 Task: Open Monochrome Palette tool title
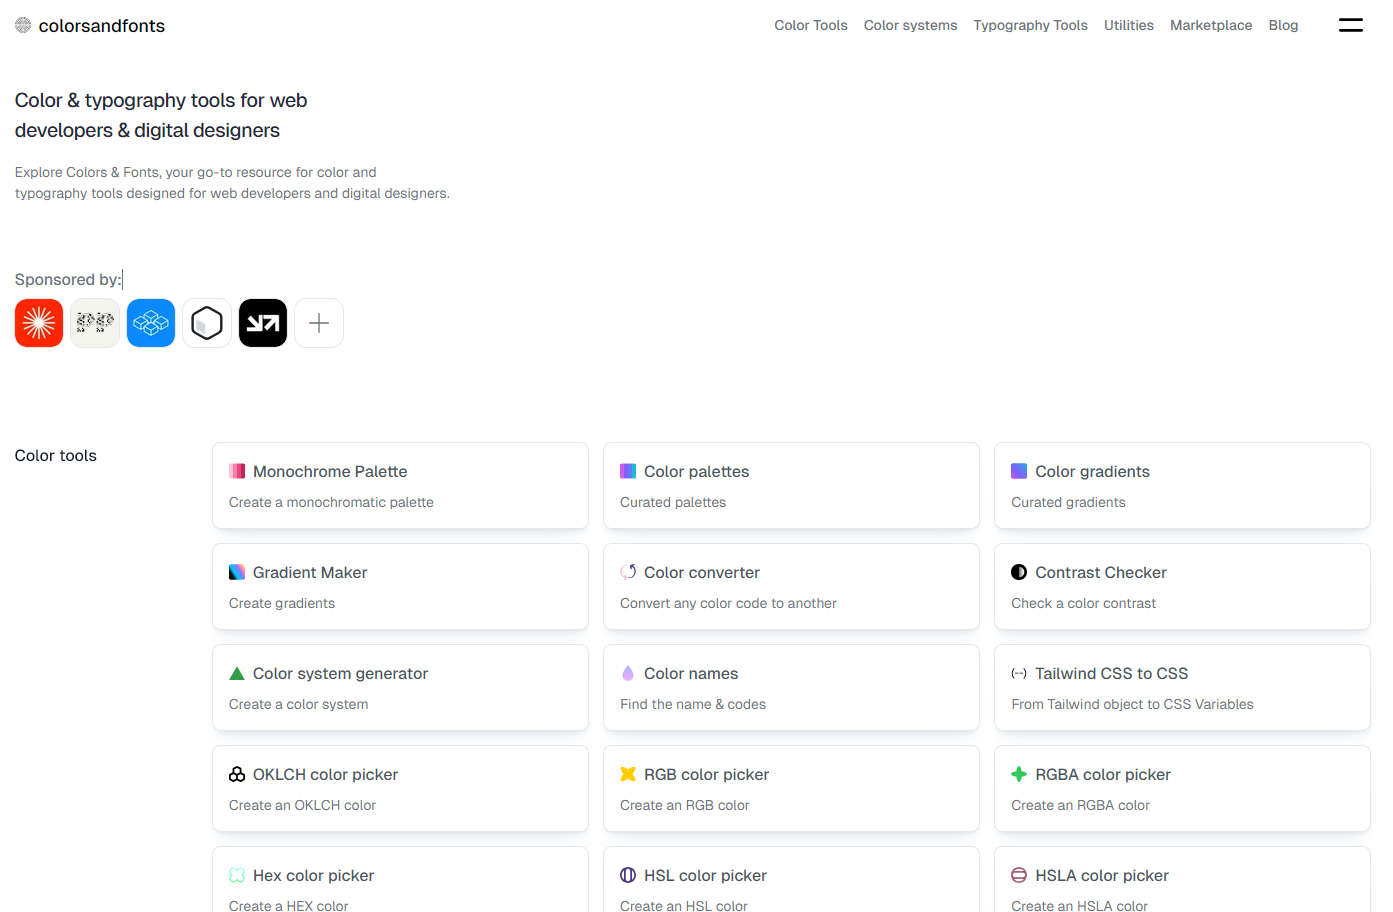click(x=330, y=471)
